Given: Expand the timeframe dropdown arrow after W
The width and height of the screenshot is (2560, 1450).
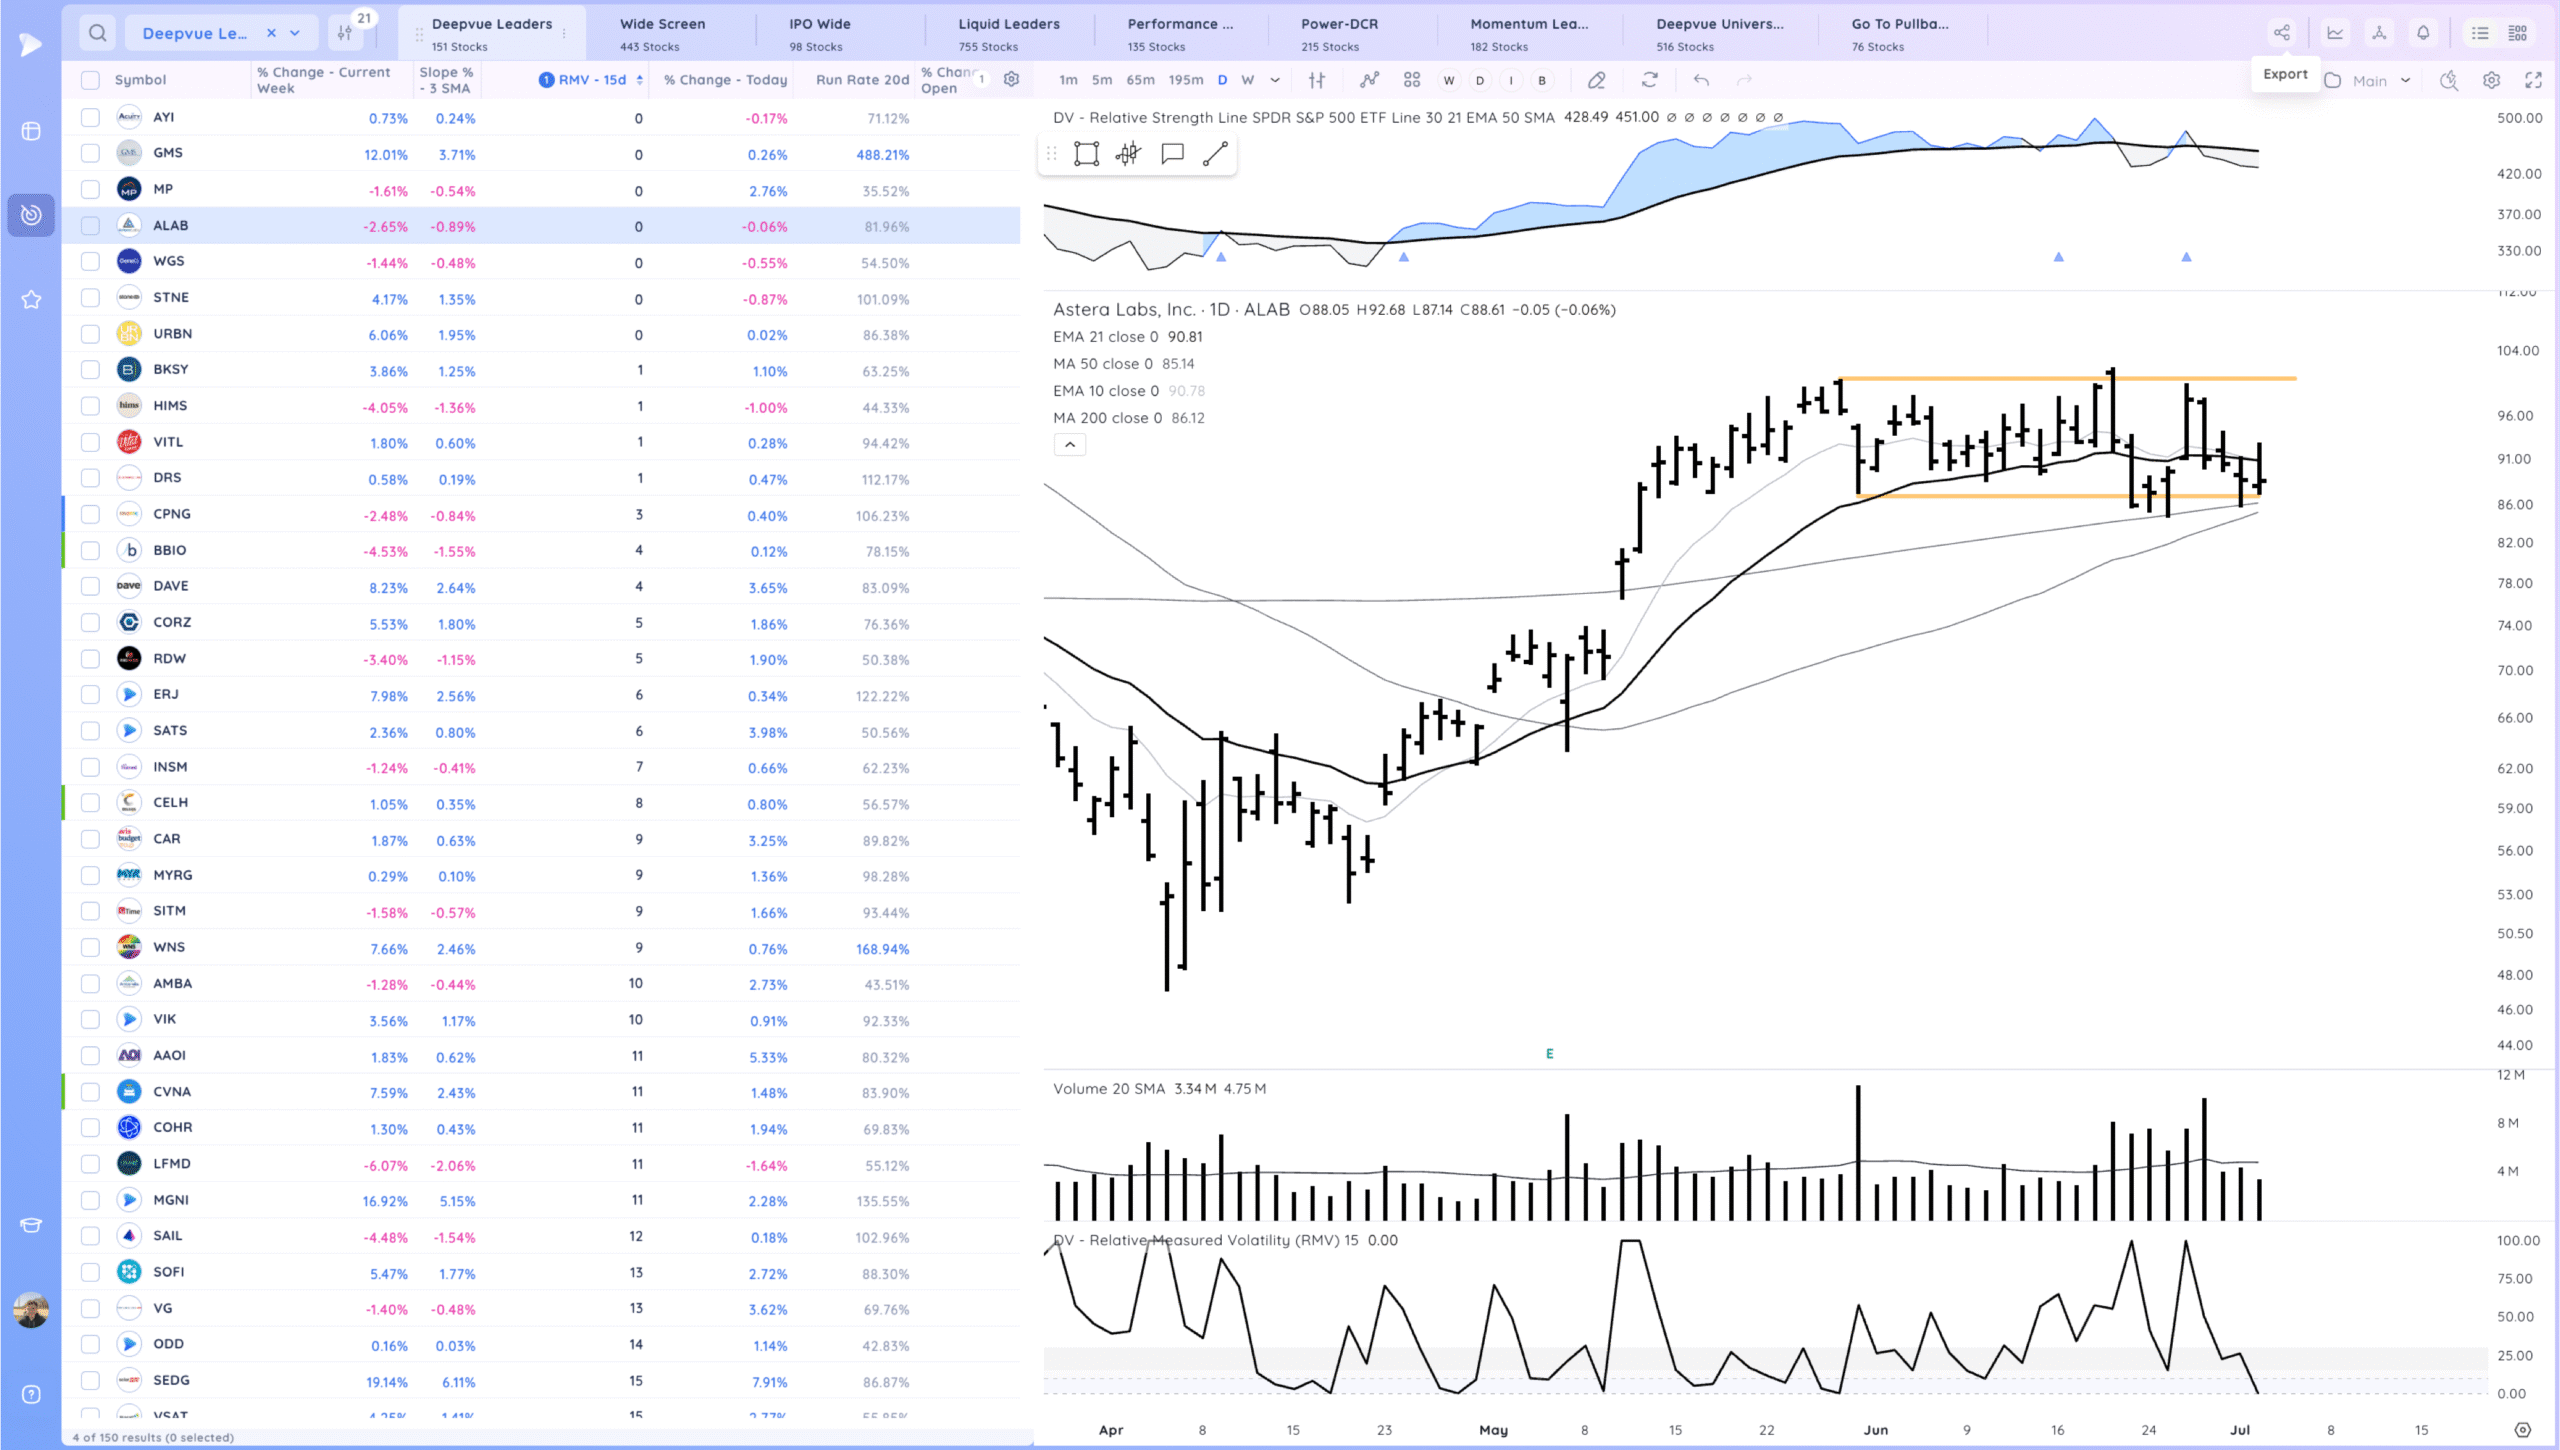Looking at the screenshot, I should click(x=1275, y=80).
